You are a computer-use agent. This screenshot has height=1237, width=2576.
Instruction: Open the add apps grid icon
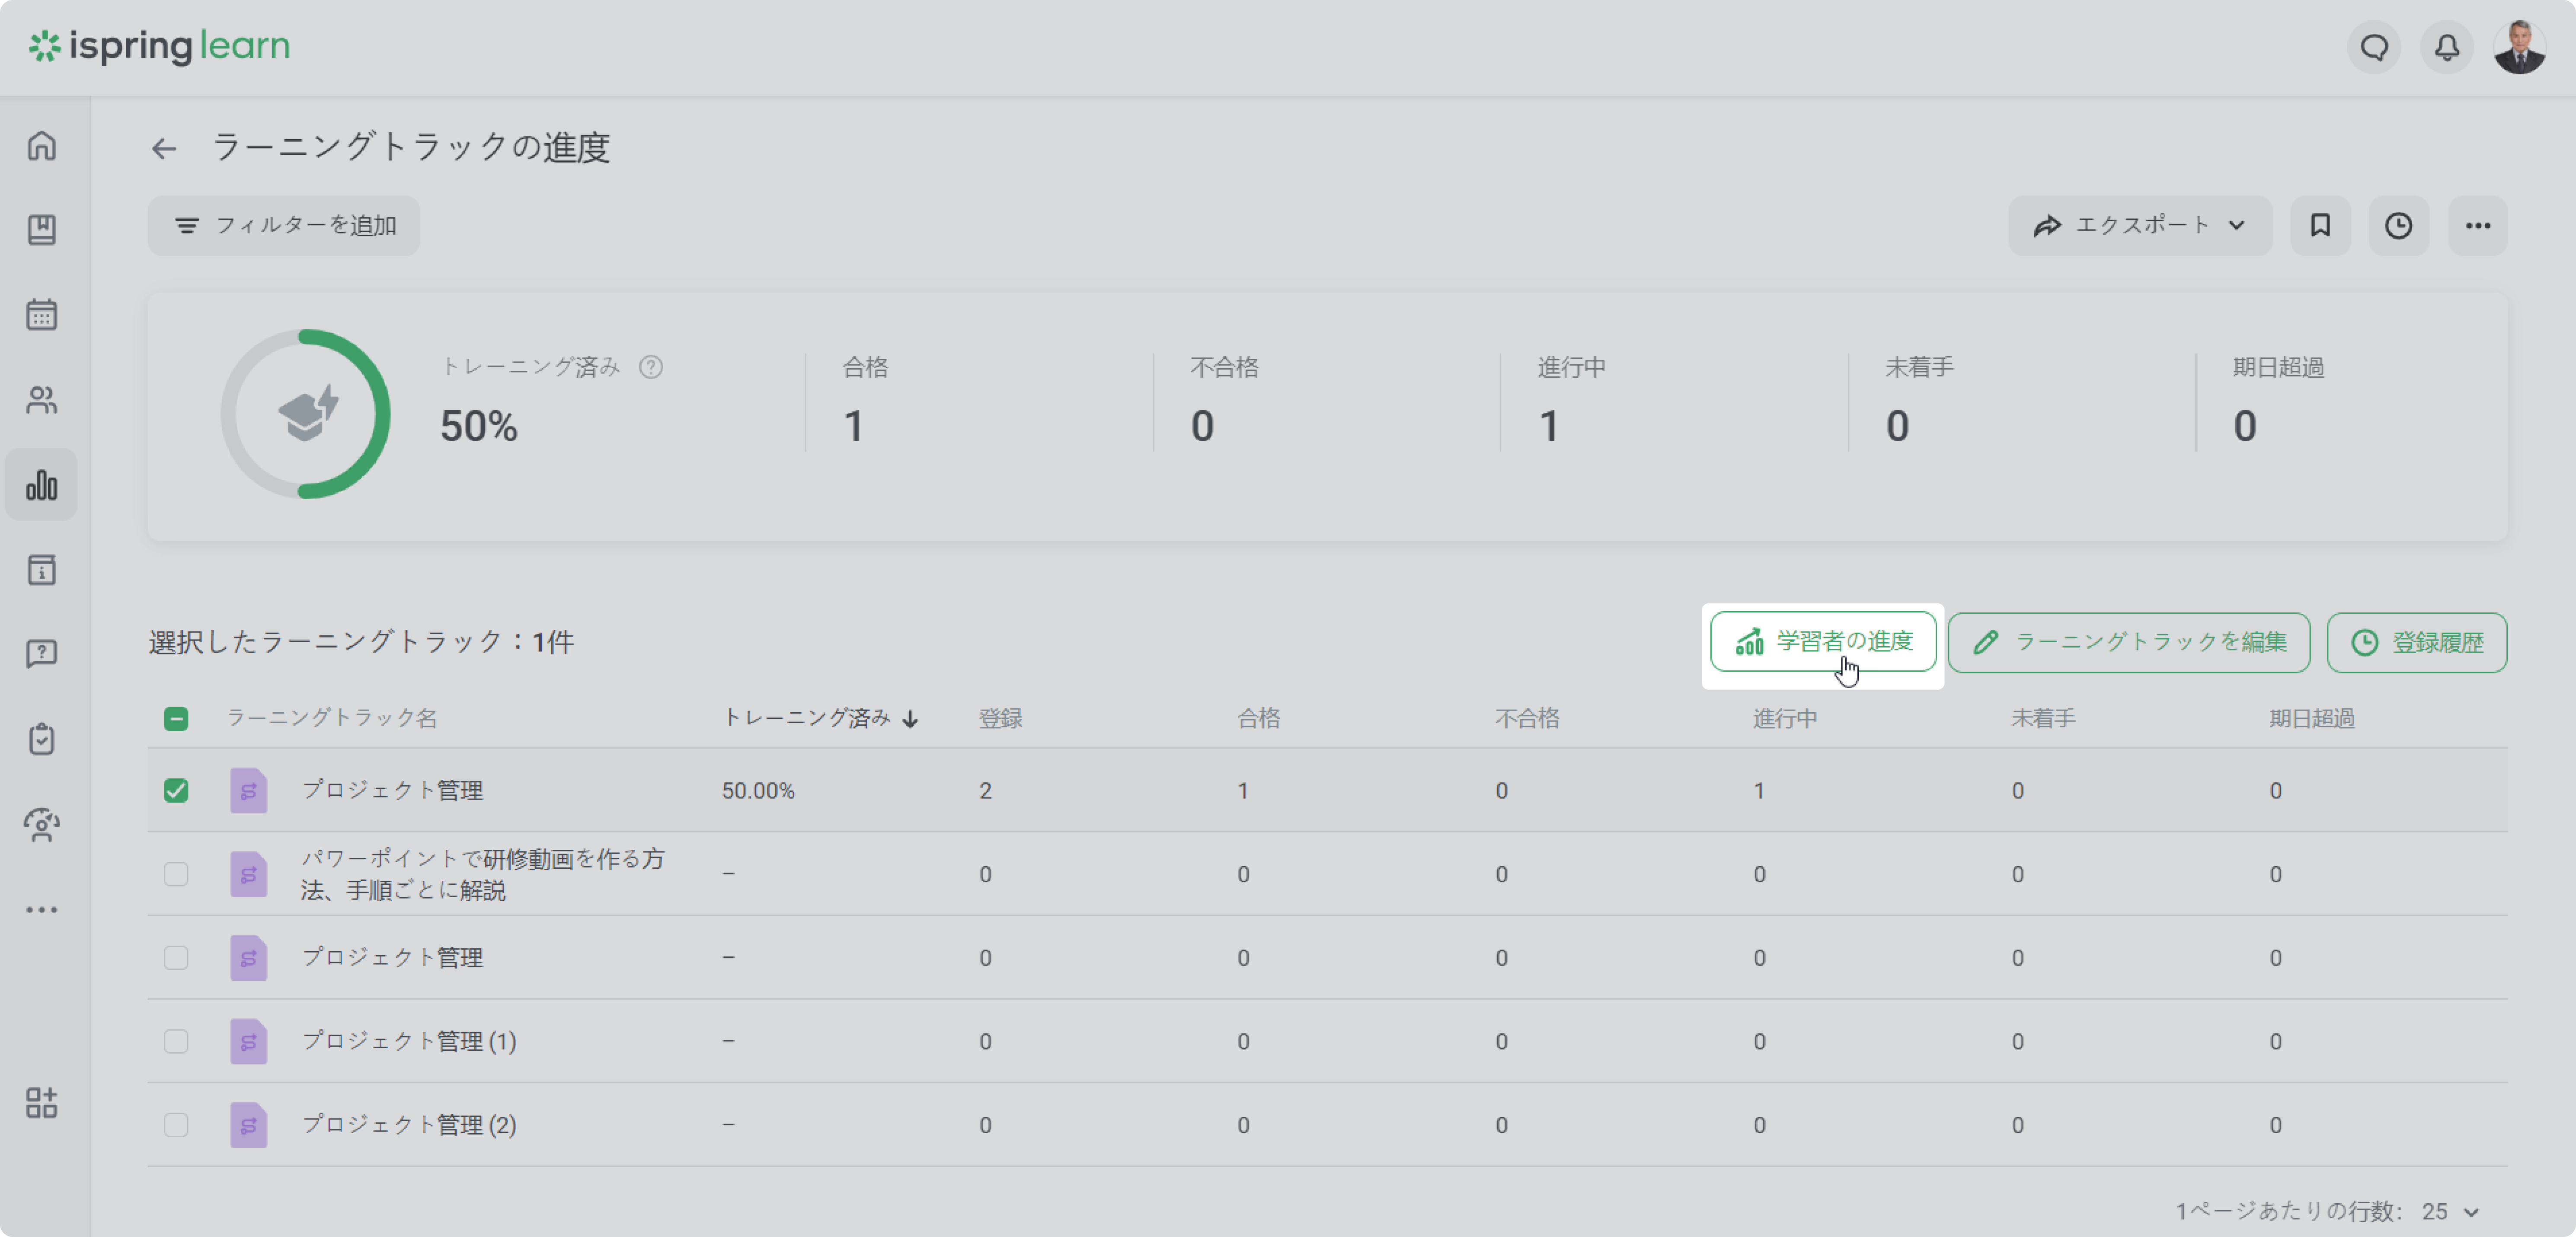click(x=41, y=1103)
